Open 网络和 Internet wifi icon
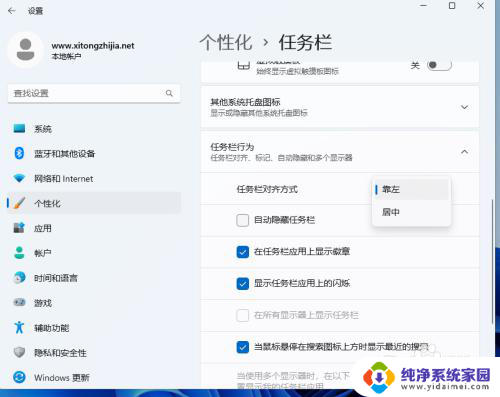The image size is (500, 397). click(19, 178)
